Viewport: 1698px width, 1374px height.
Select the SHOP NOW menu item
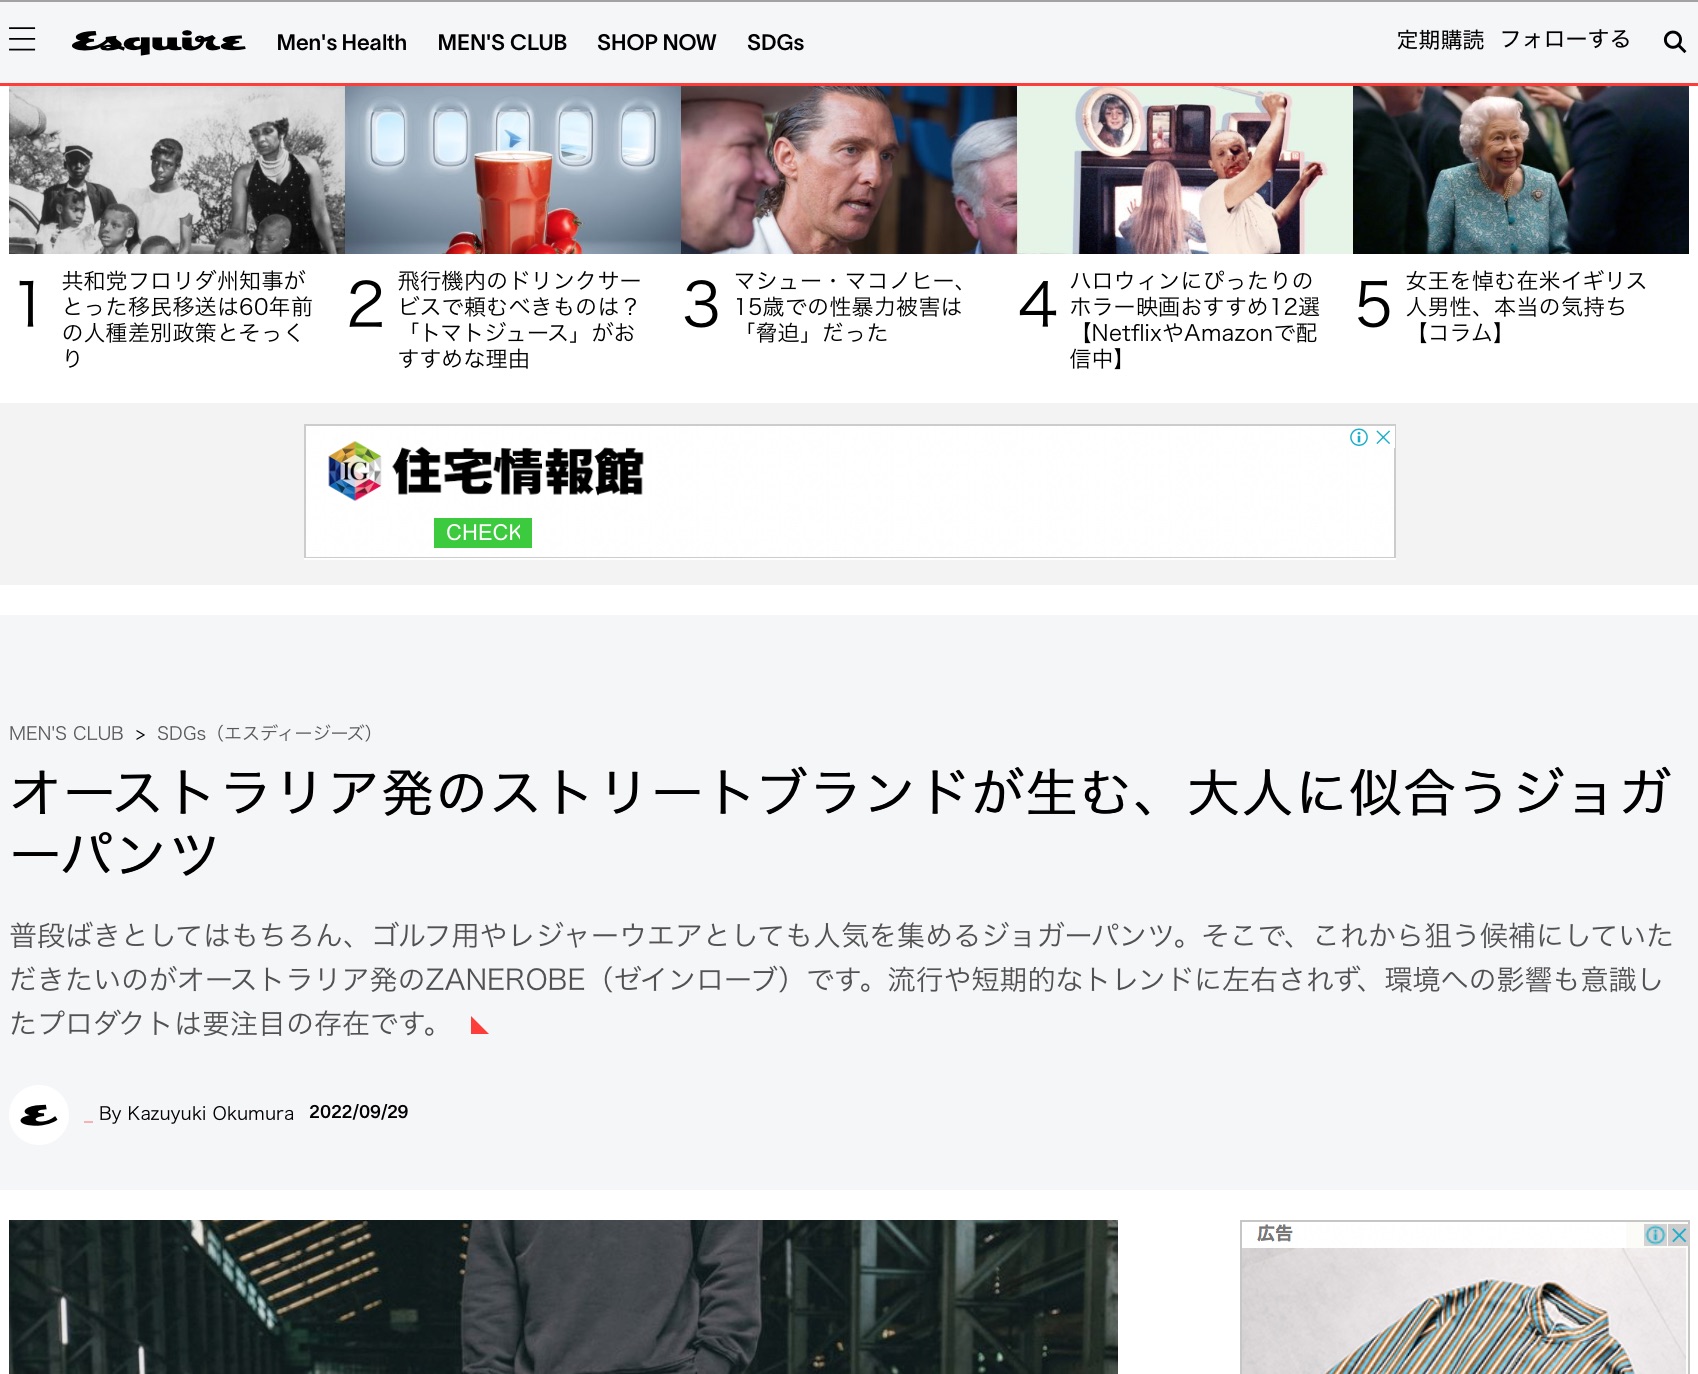point(656,42)
